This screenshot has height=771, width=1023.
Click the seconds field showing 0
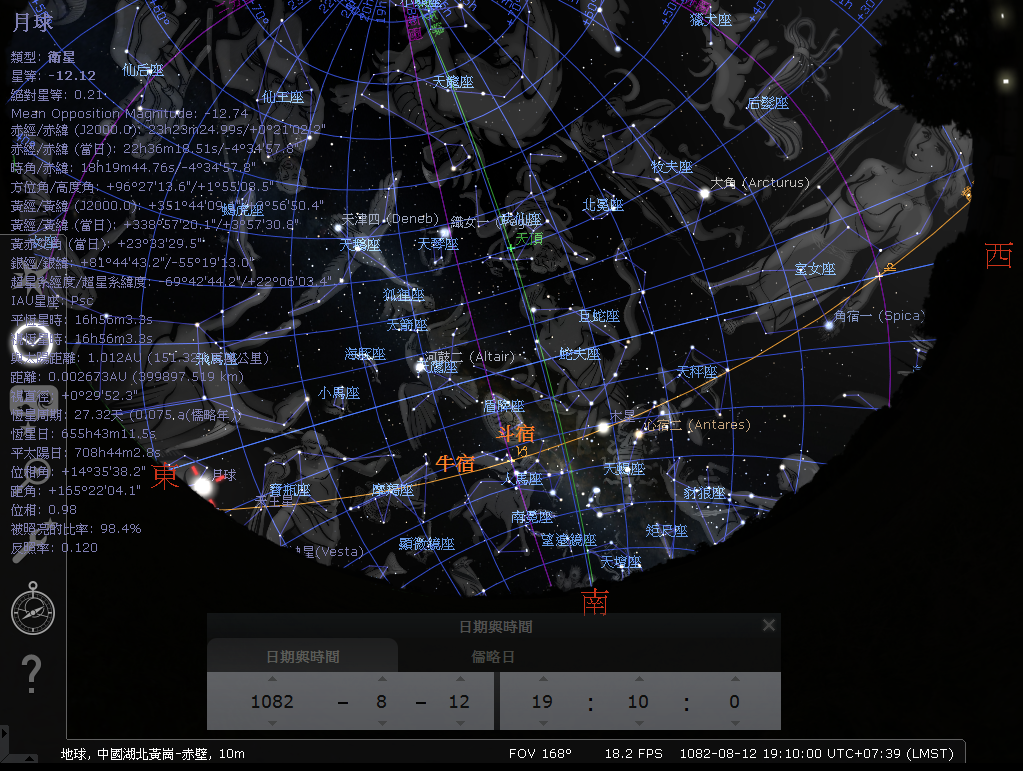point(735,701)
